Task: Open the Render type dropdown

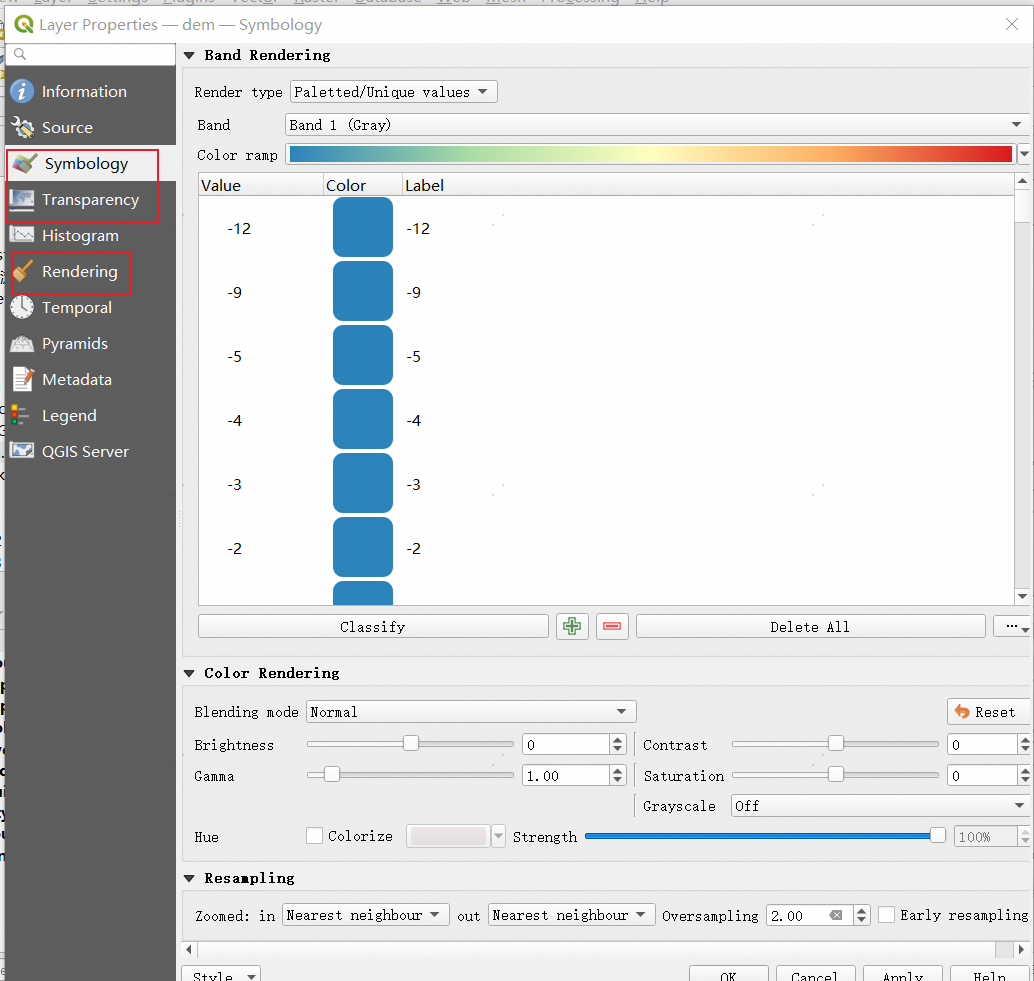Action: [x=393, y=92]
